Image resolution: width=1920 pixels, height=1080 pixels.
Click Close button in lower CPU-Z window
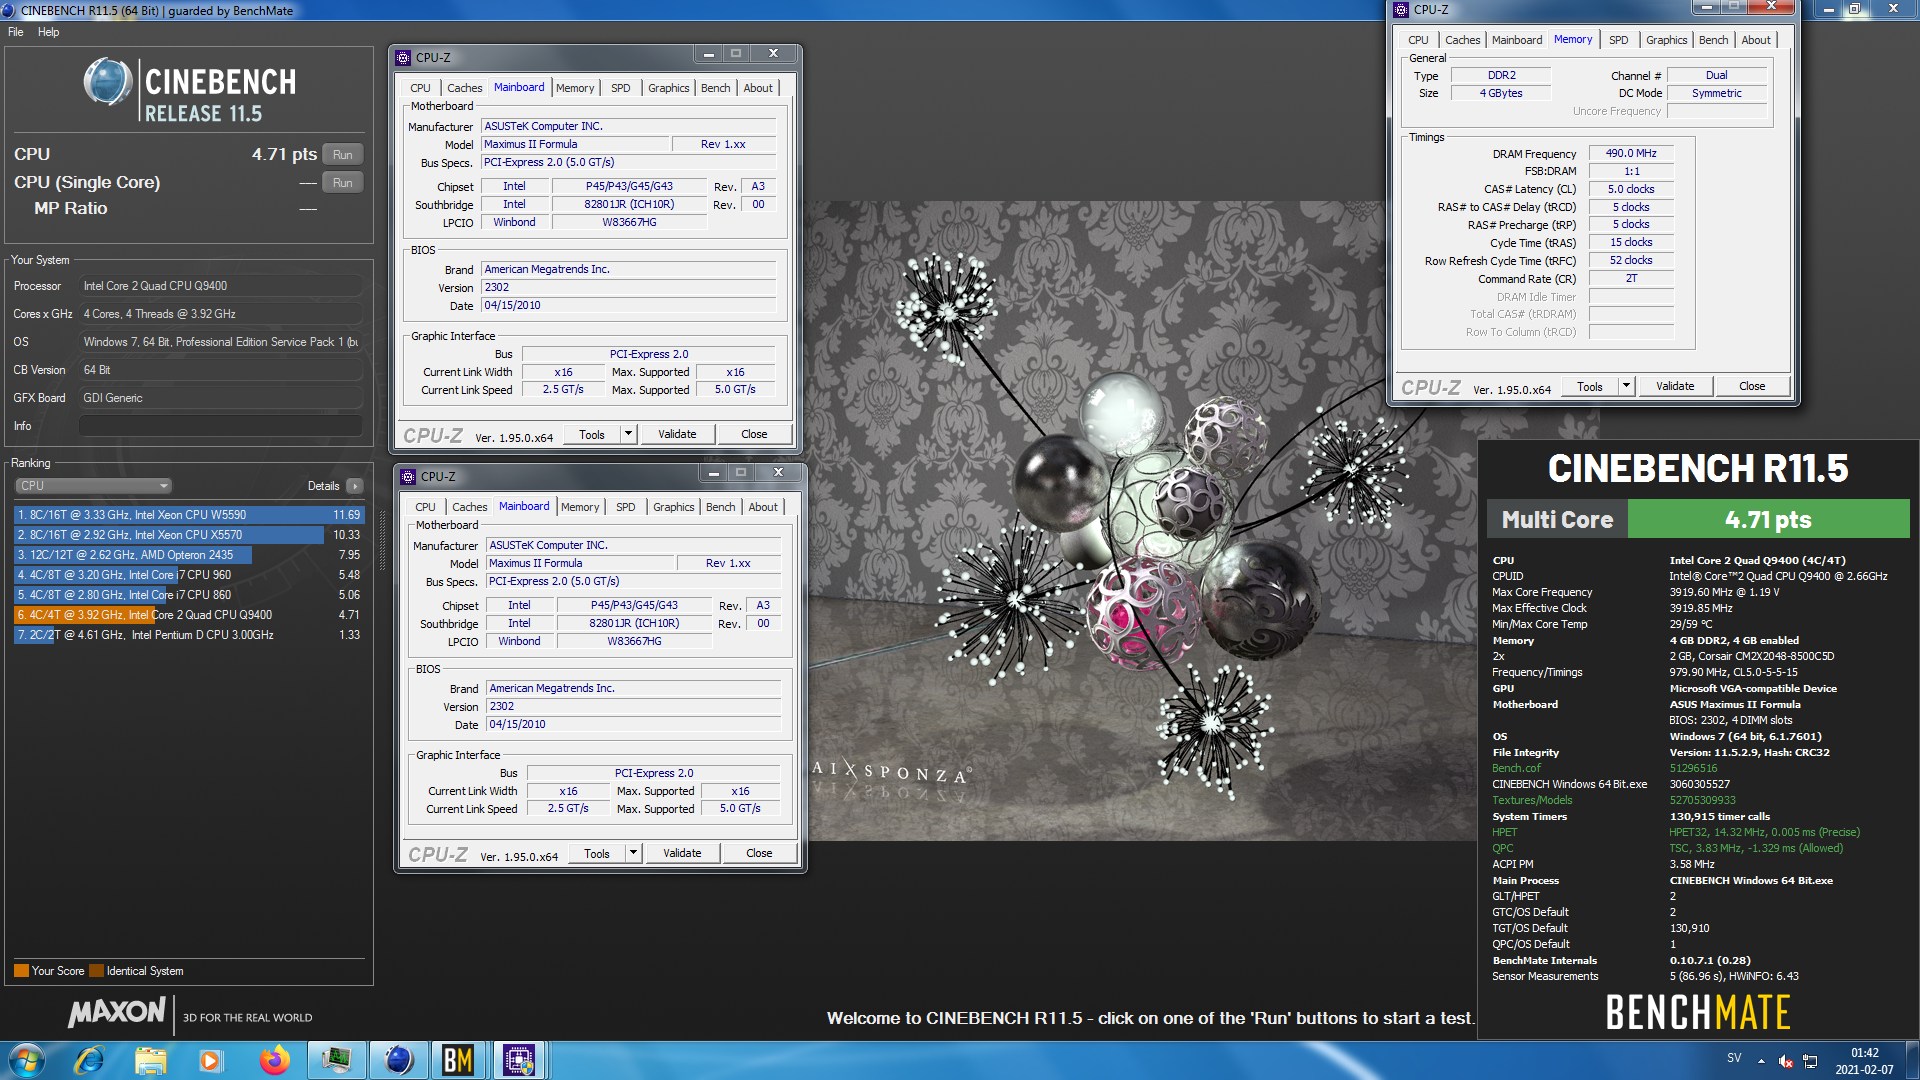coord(759,853)
